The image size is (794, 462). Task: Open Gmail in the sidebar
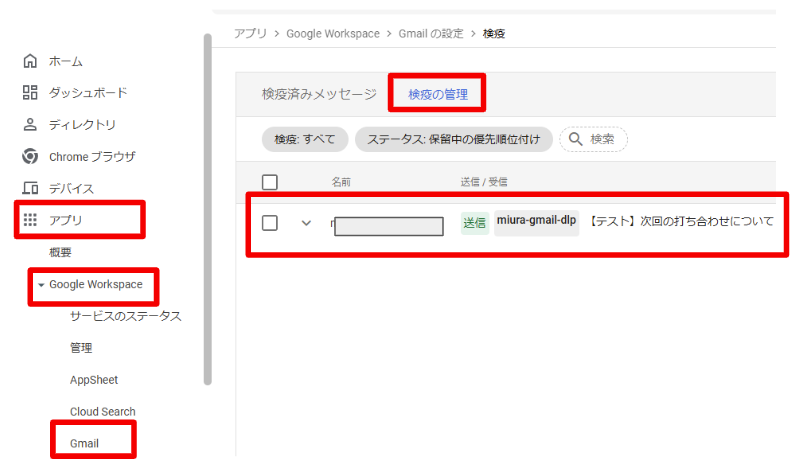(84, 443)
